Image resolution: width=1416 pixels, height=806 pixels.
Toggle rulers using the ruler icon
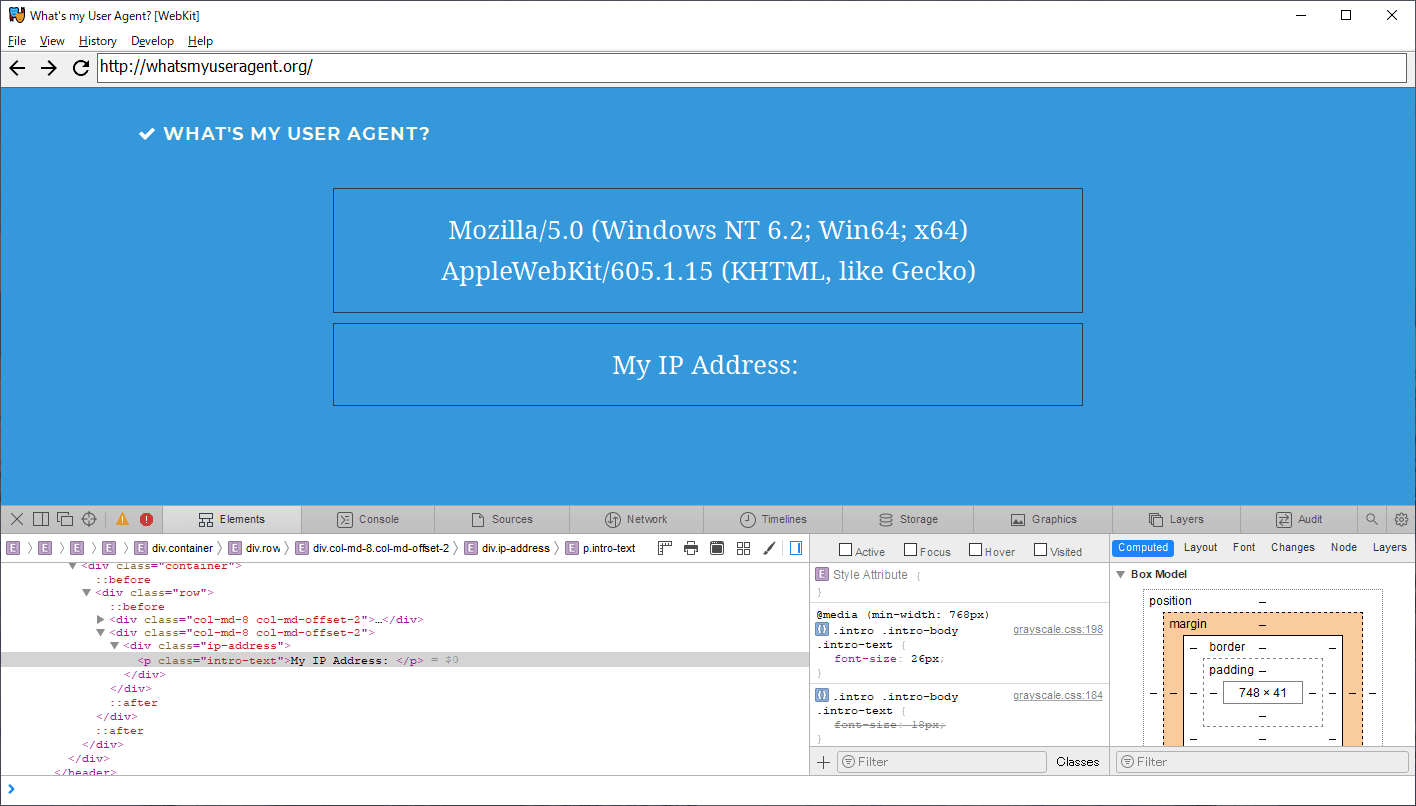665,547
